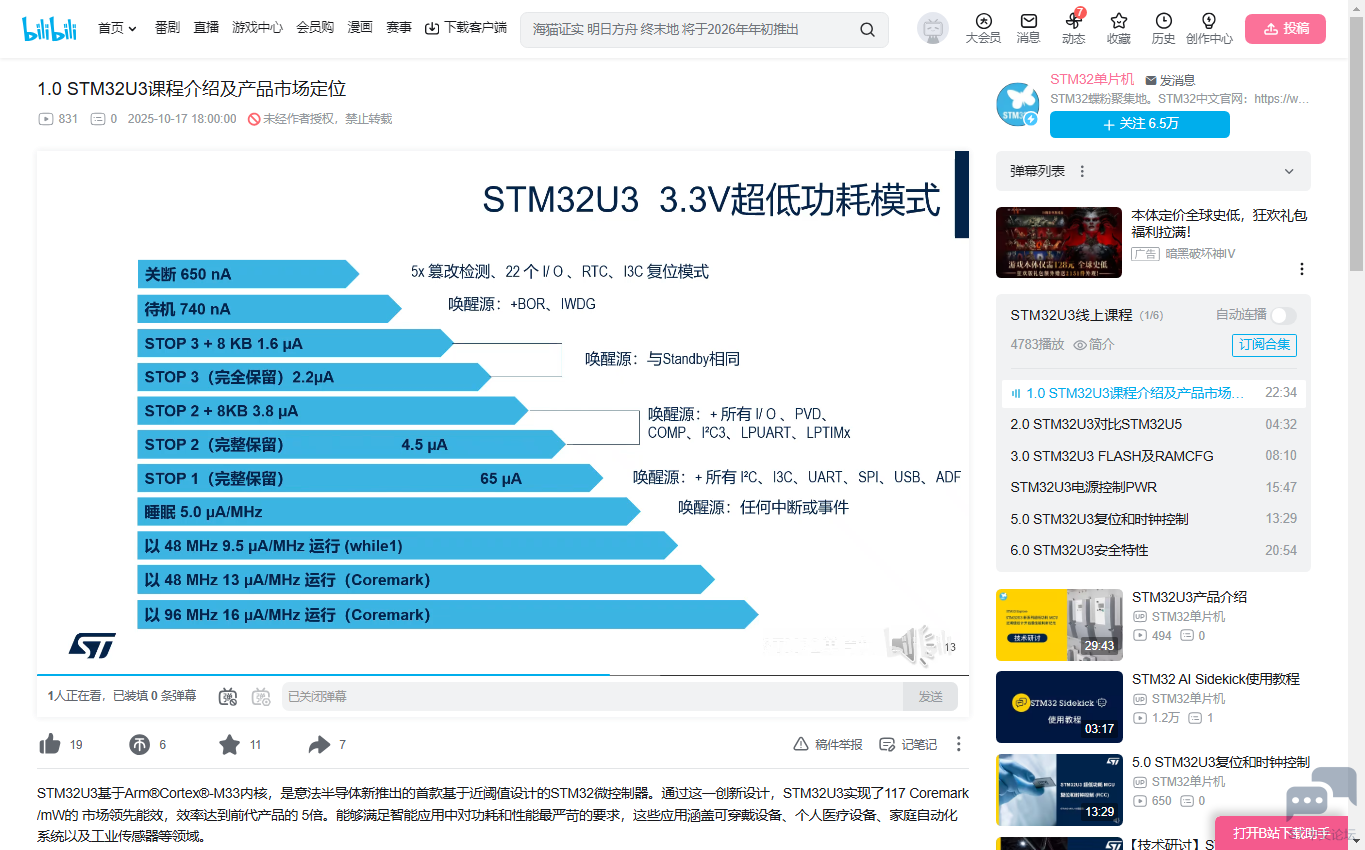Open danmaku settings icon beside input
This screenshot has height=850, width=1365.
[261, 696]
